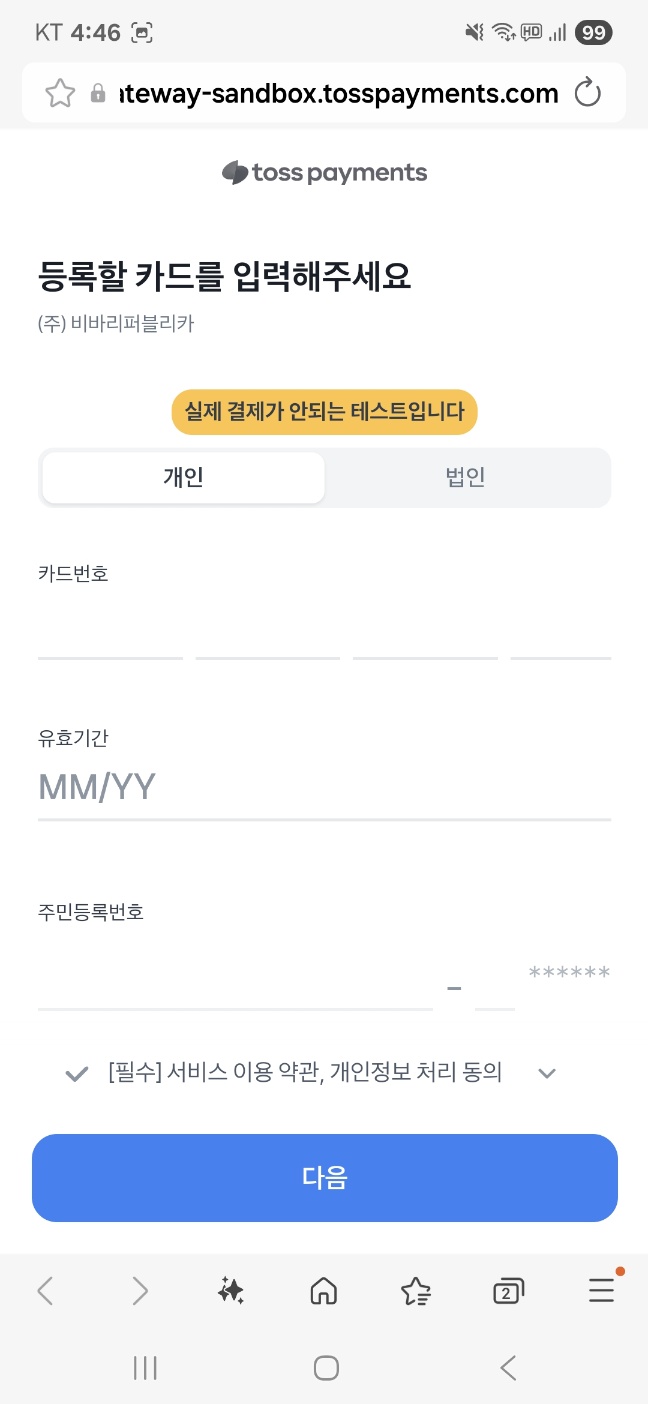Focus the first 카드번호 input segment
Image resolution: width=648 pixels, height=1404 pixels.
pyautogui.click(x=110, y=632)
